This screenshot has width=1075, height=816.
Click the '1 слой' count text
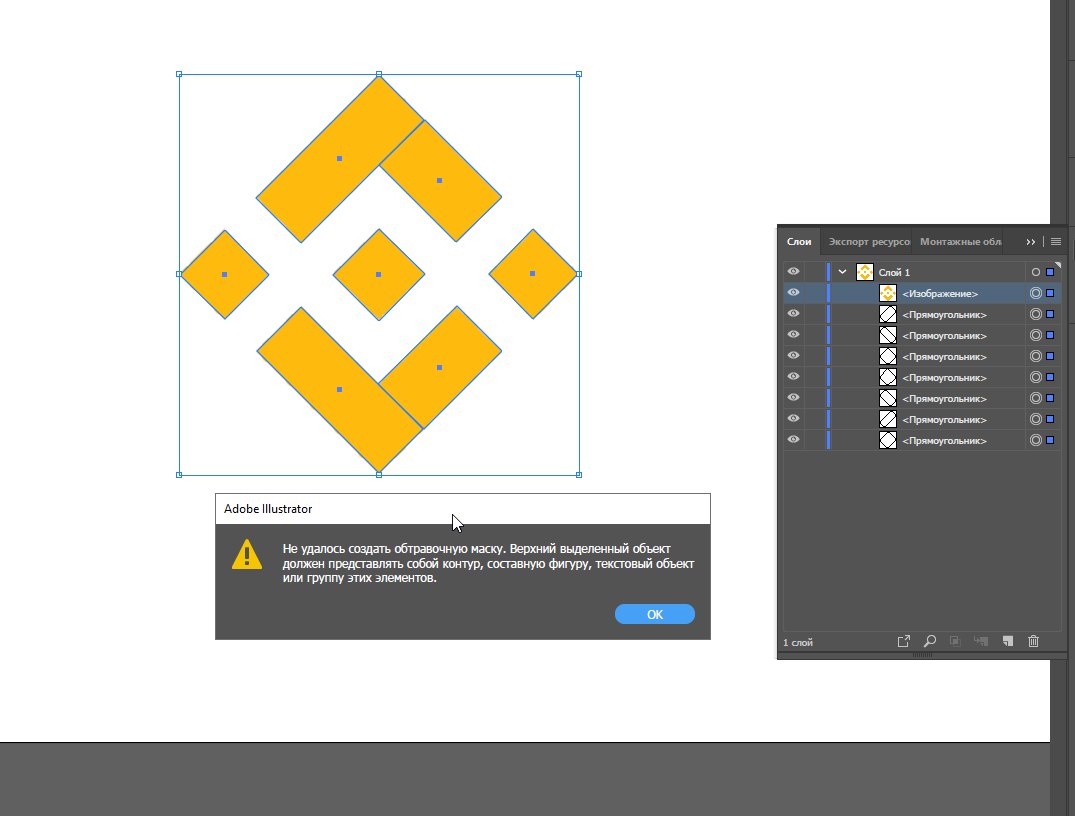click(x=798, y=643)
